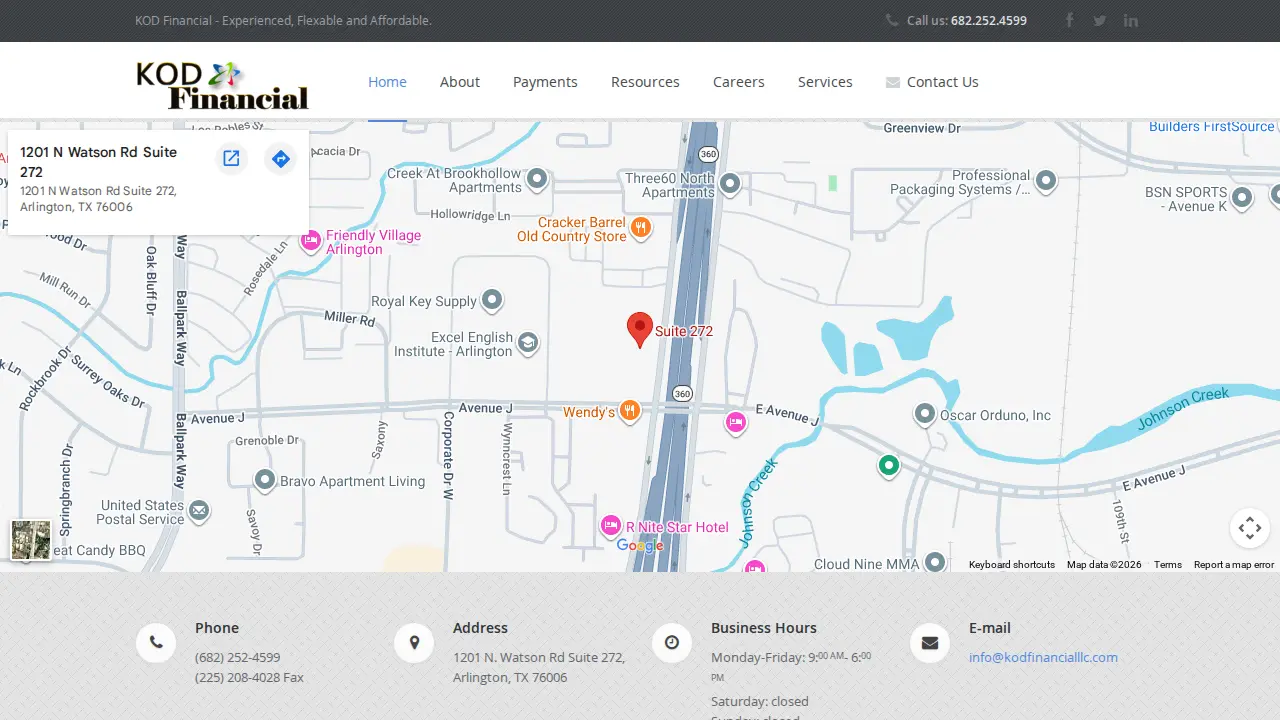This screenshot has width=1280, height=720.
Task: Open the Careers menu item
Action: 739,82
